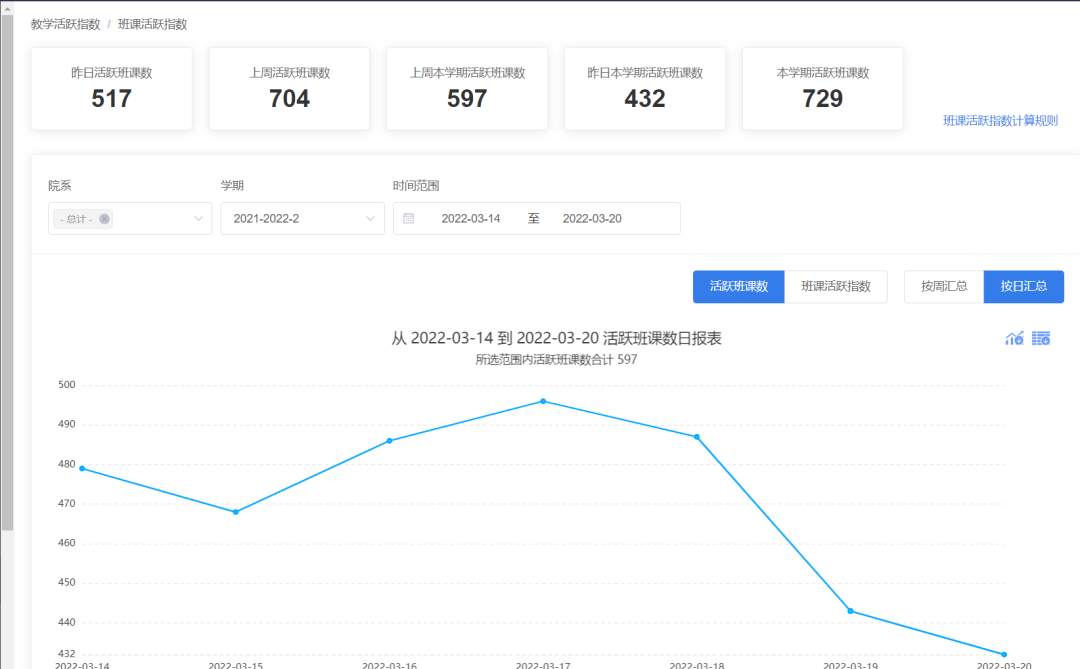Viewport: 1080px width, 669px height.
Task: Click end date 2022-03-20 field
Action: coord(592,218)
